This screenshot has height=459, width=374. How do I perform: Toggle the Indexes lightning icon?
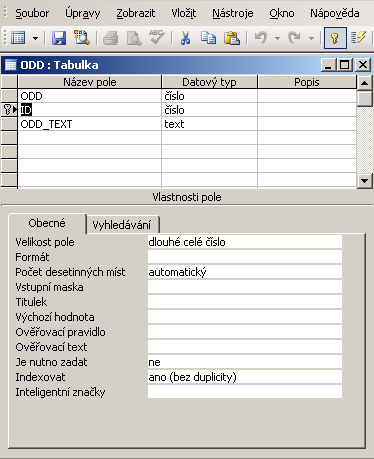(359, 38)
